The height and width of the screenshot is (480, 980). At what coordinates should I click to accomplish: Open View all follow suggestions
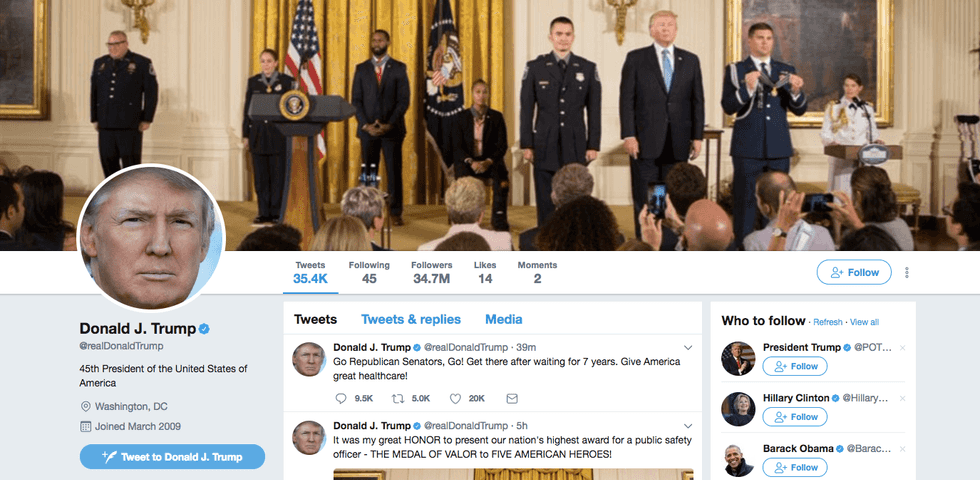[x=864, y=322]
